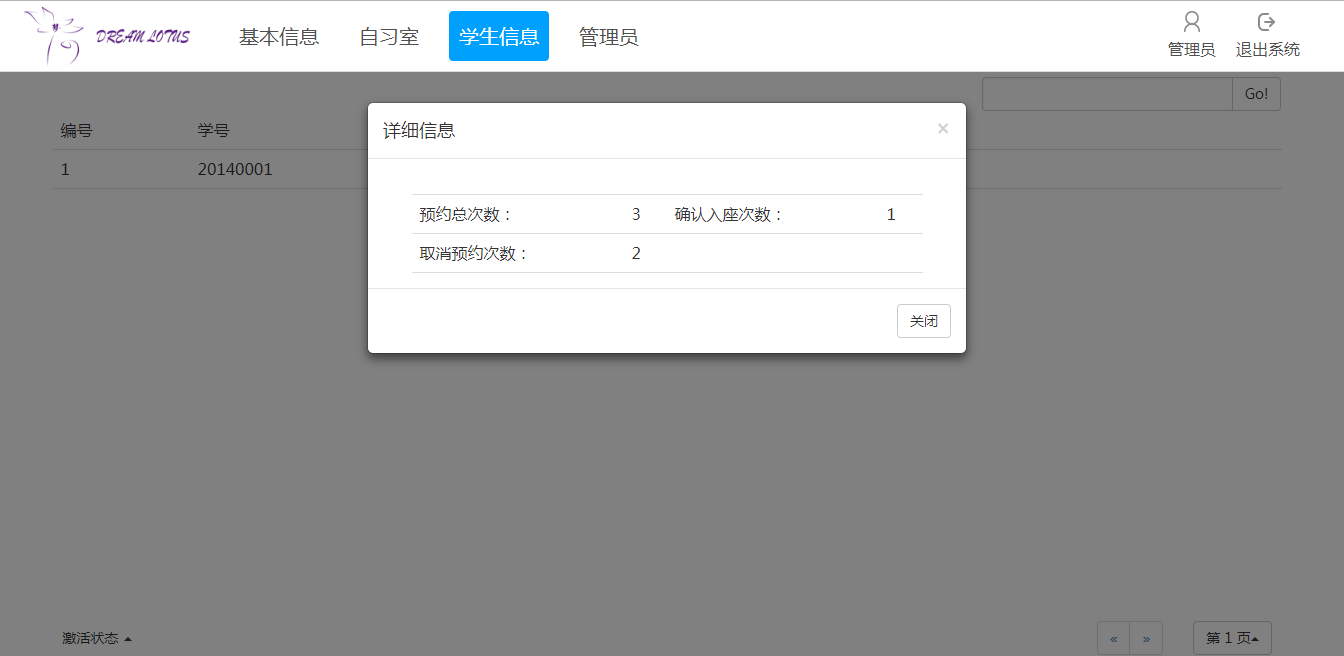The height and width of the screenshot is (656, 1344).
Task: Click the value 1 for 确认入座次数
Action: pos(891,214)
